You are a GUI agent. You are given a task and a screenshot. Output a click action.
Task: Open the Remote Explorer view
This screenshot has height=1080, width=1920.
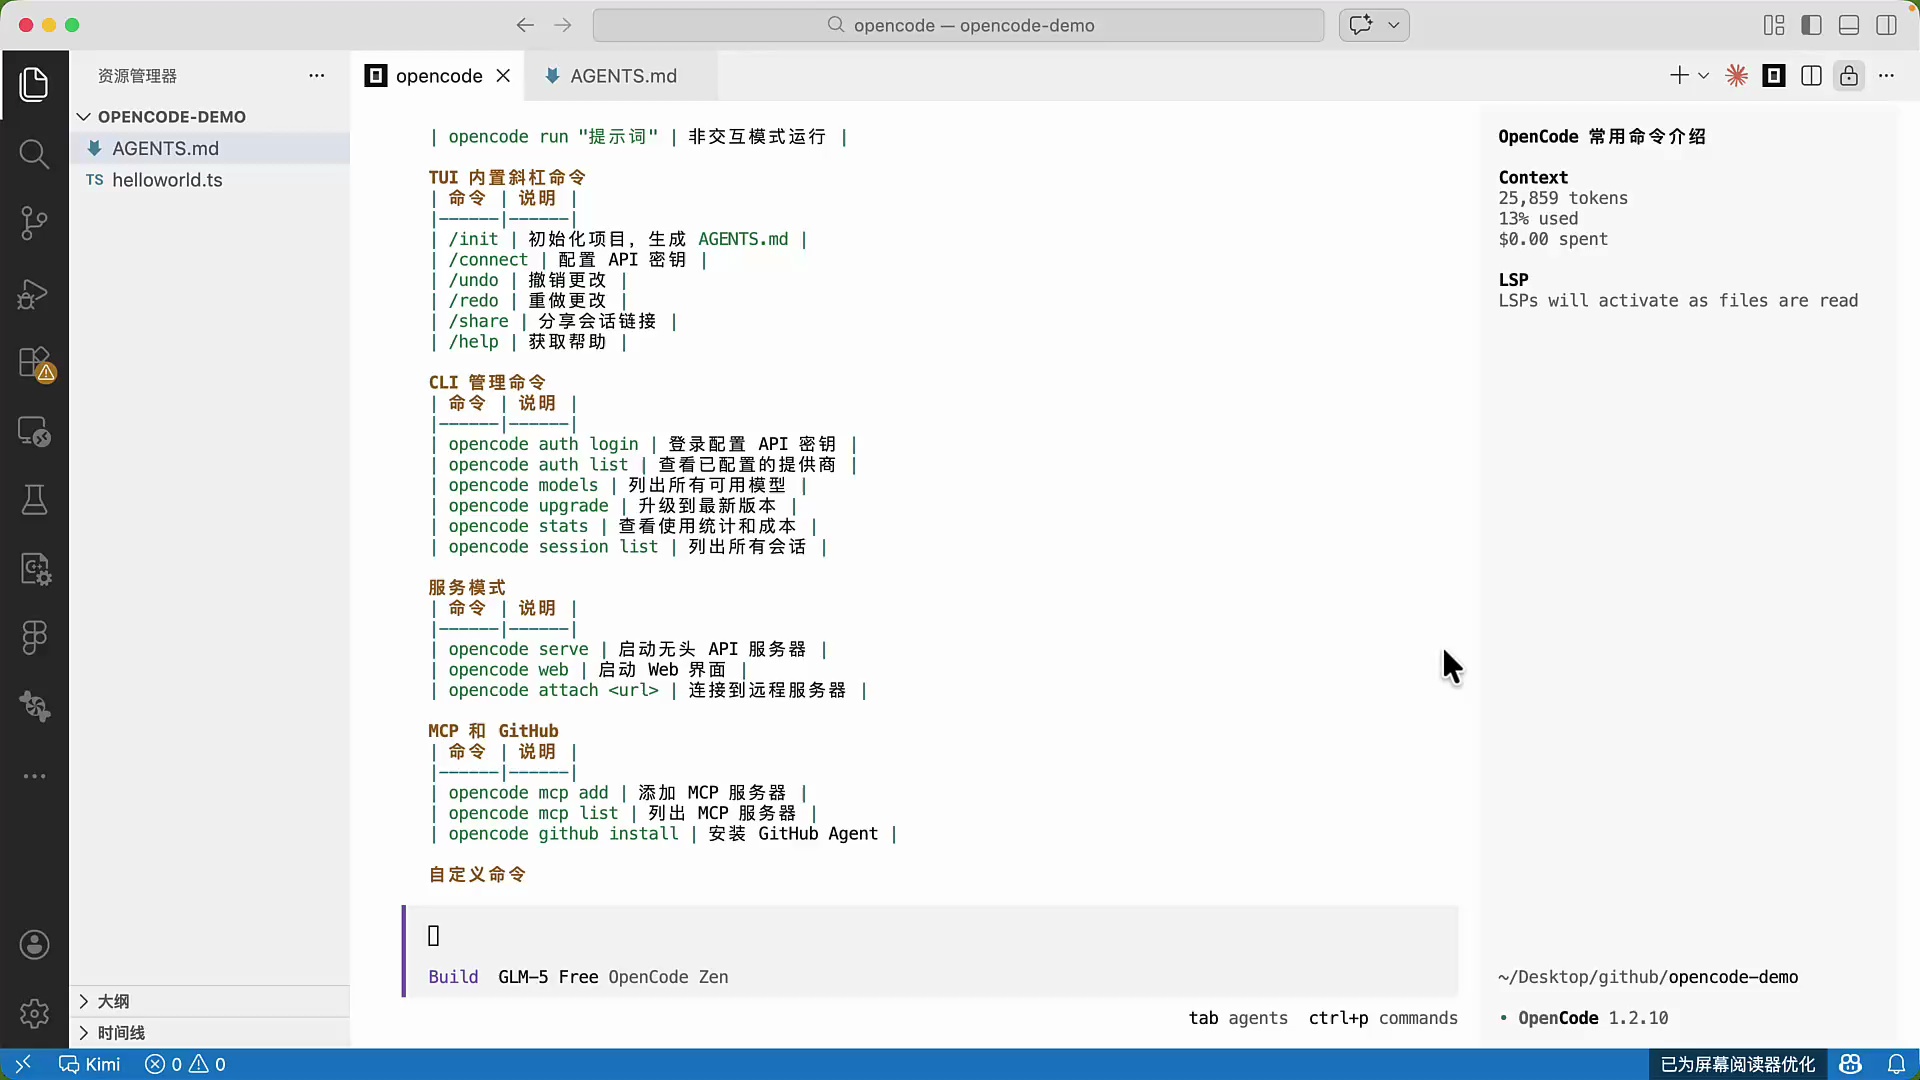(x=34, y=431)
